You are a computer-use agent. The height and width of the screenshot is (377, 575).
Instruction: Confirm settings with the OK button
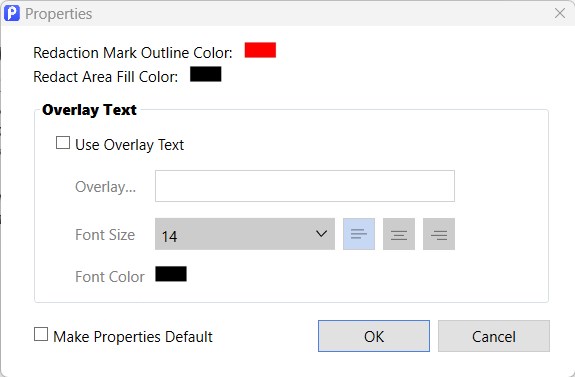click(374, 336)
